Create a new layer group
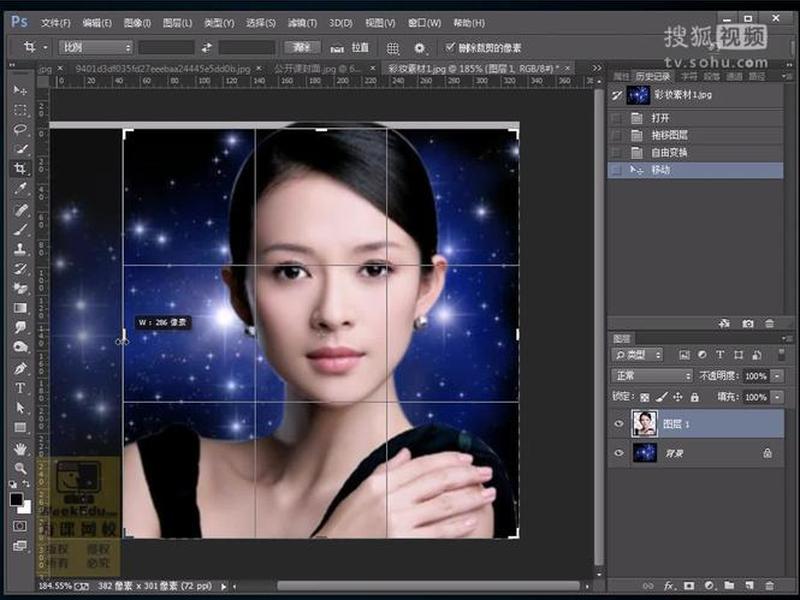The width and height of the screenshot is (800, 600). (729, 586)
